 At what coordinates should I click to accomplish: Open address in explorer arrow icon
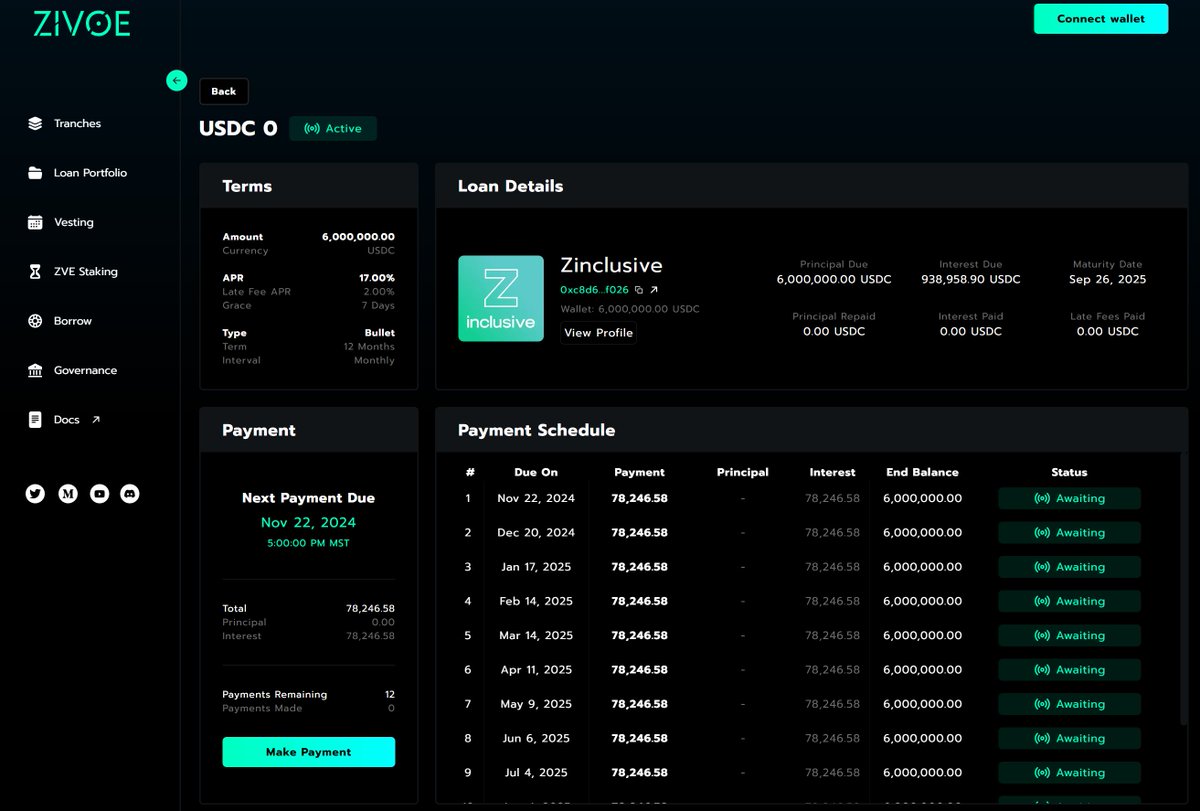tap(654, 290)
